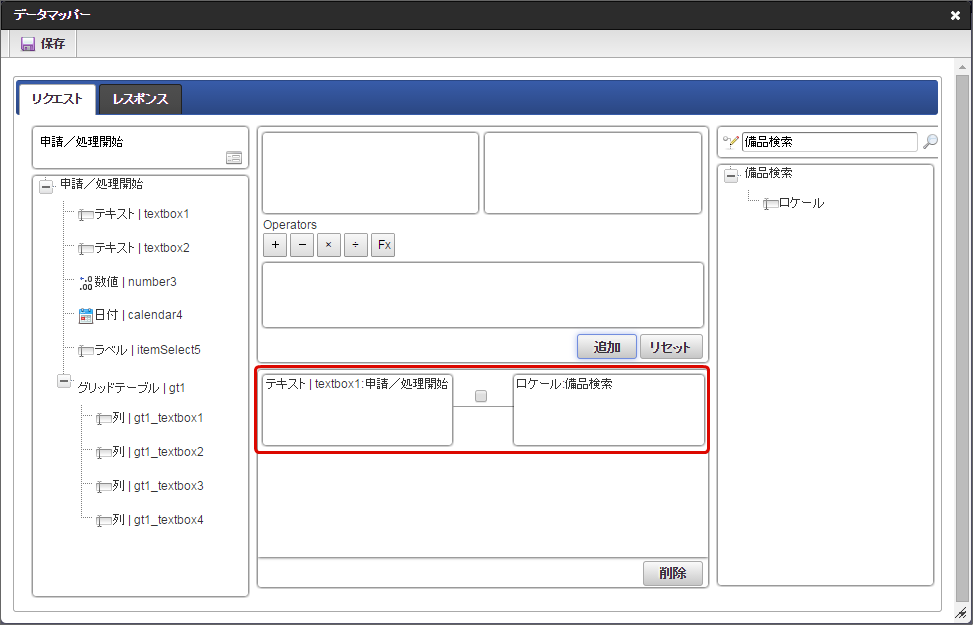
Task: Click the number3 numeric icon
Action: [86, 282]
